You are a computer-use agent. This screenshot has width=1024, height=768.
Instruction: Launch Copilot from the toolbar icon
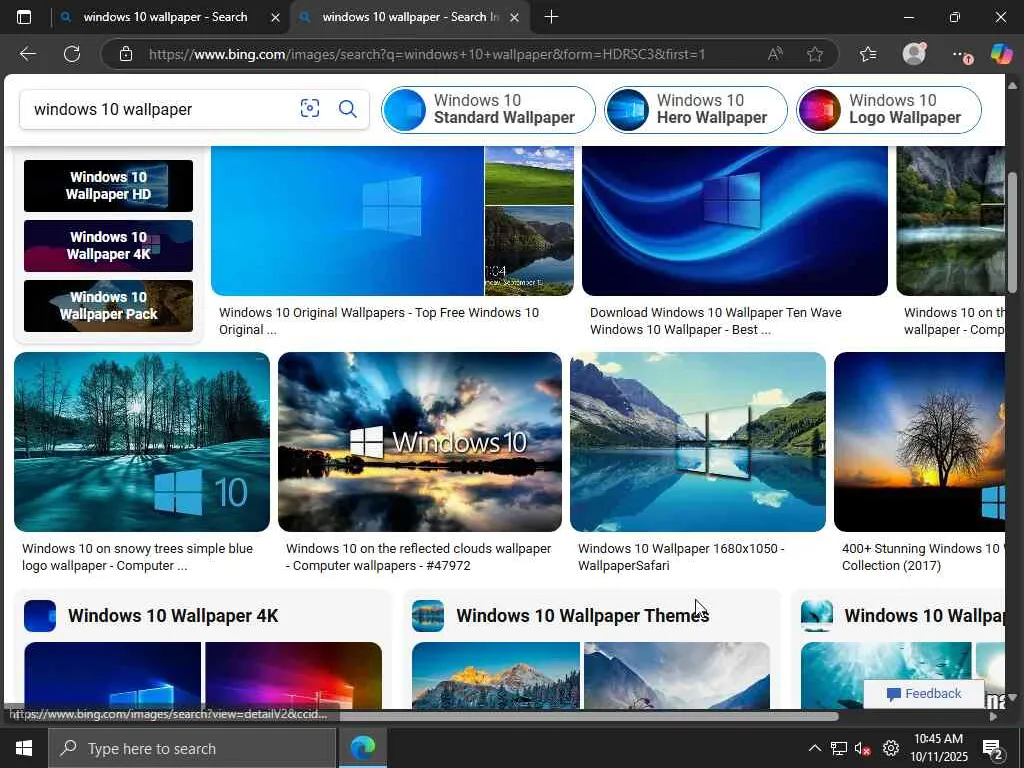point(1001,54)
